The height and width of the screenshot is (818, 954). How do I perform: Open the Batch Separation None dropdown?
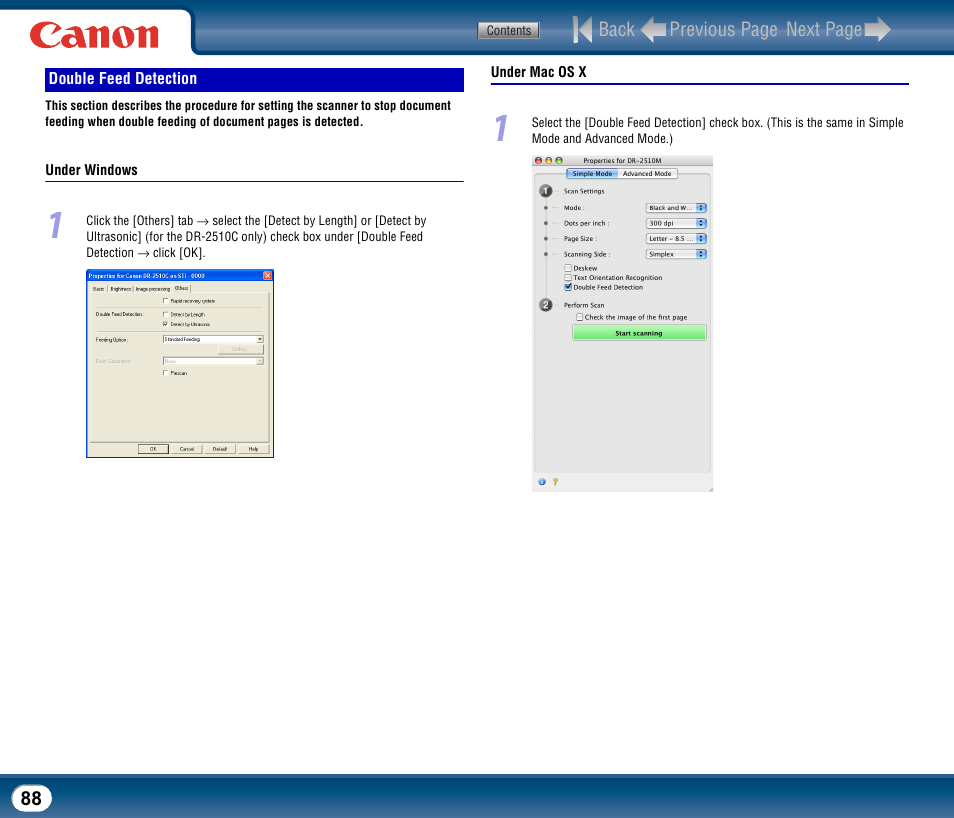[x=213, y=361]
